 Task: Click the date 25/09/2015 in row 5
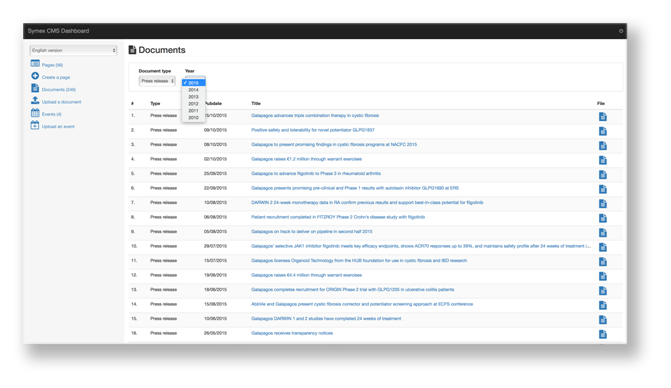(215, 174)
